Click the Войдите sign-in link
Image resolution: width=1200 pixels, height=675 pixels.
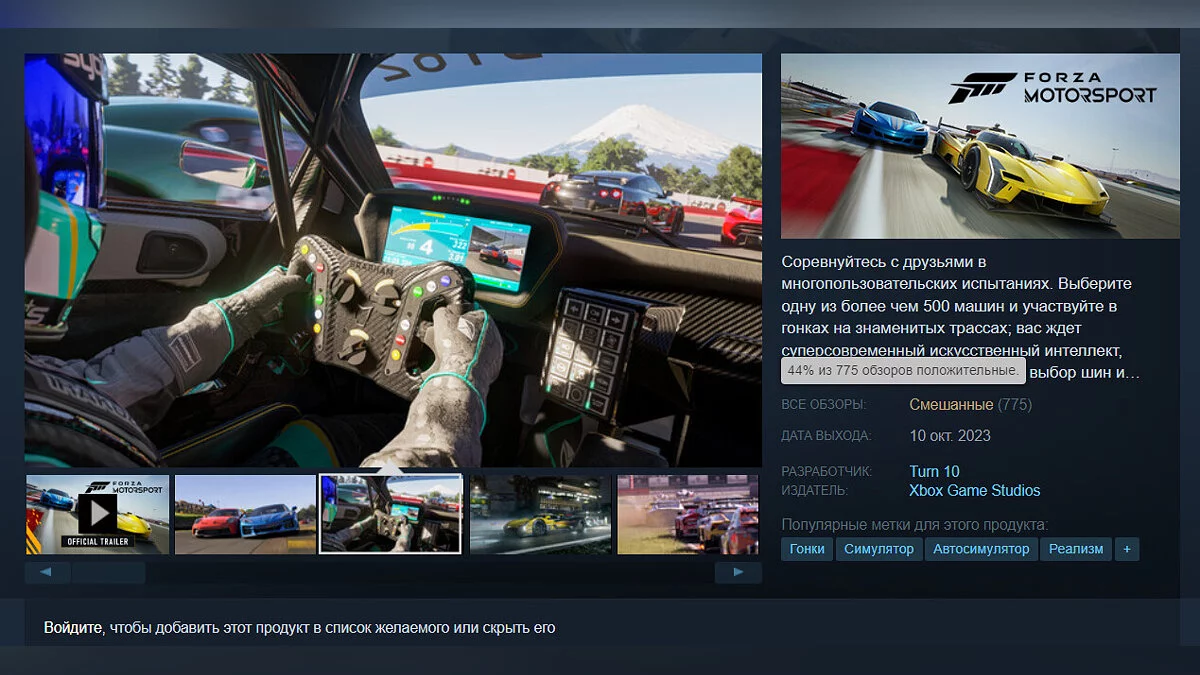tap(73, 628)
